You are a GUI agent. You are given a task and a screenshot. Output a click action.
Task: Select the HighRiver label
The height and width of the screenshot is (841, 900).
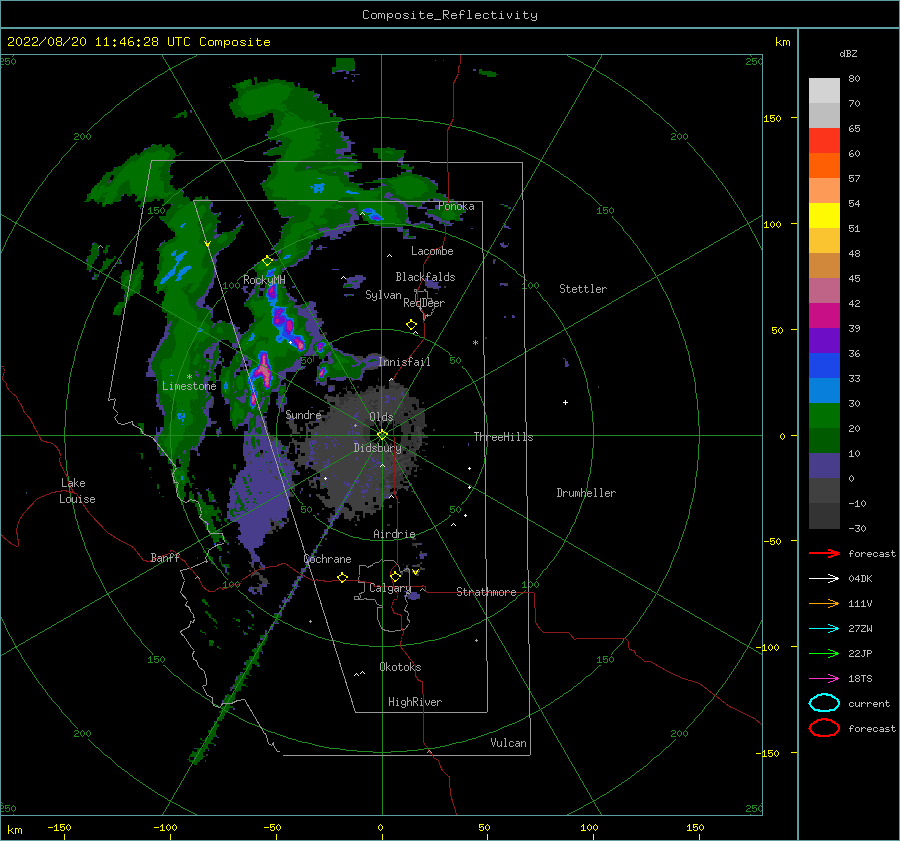414,702
